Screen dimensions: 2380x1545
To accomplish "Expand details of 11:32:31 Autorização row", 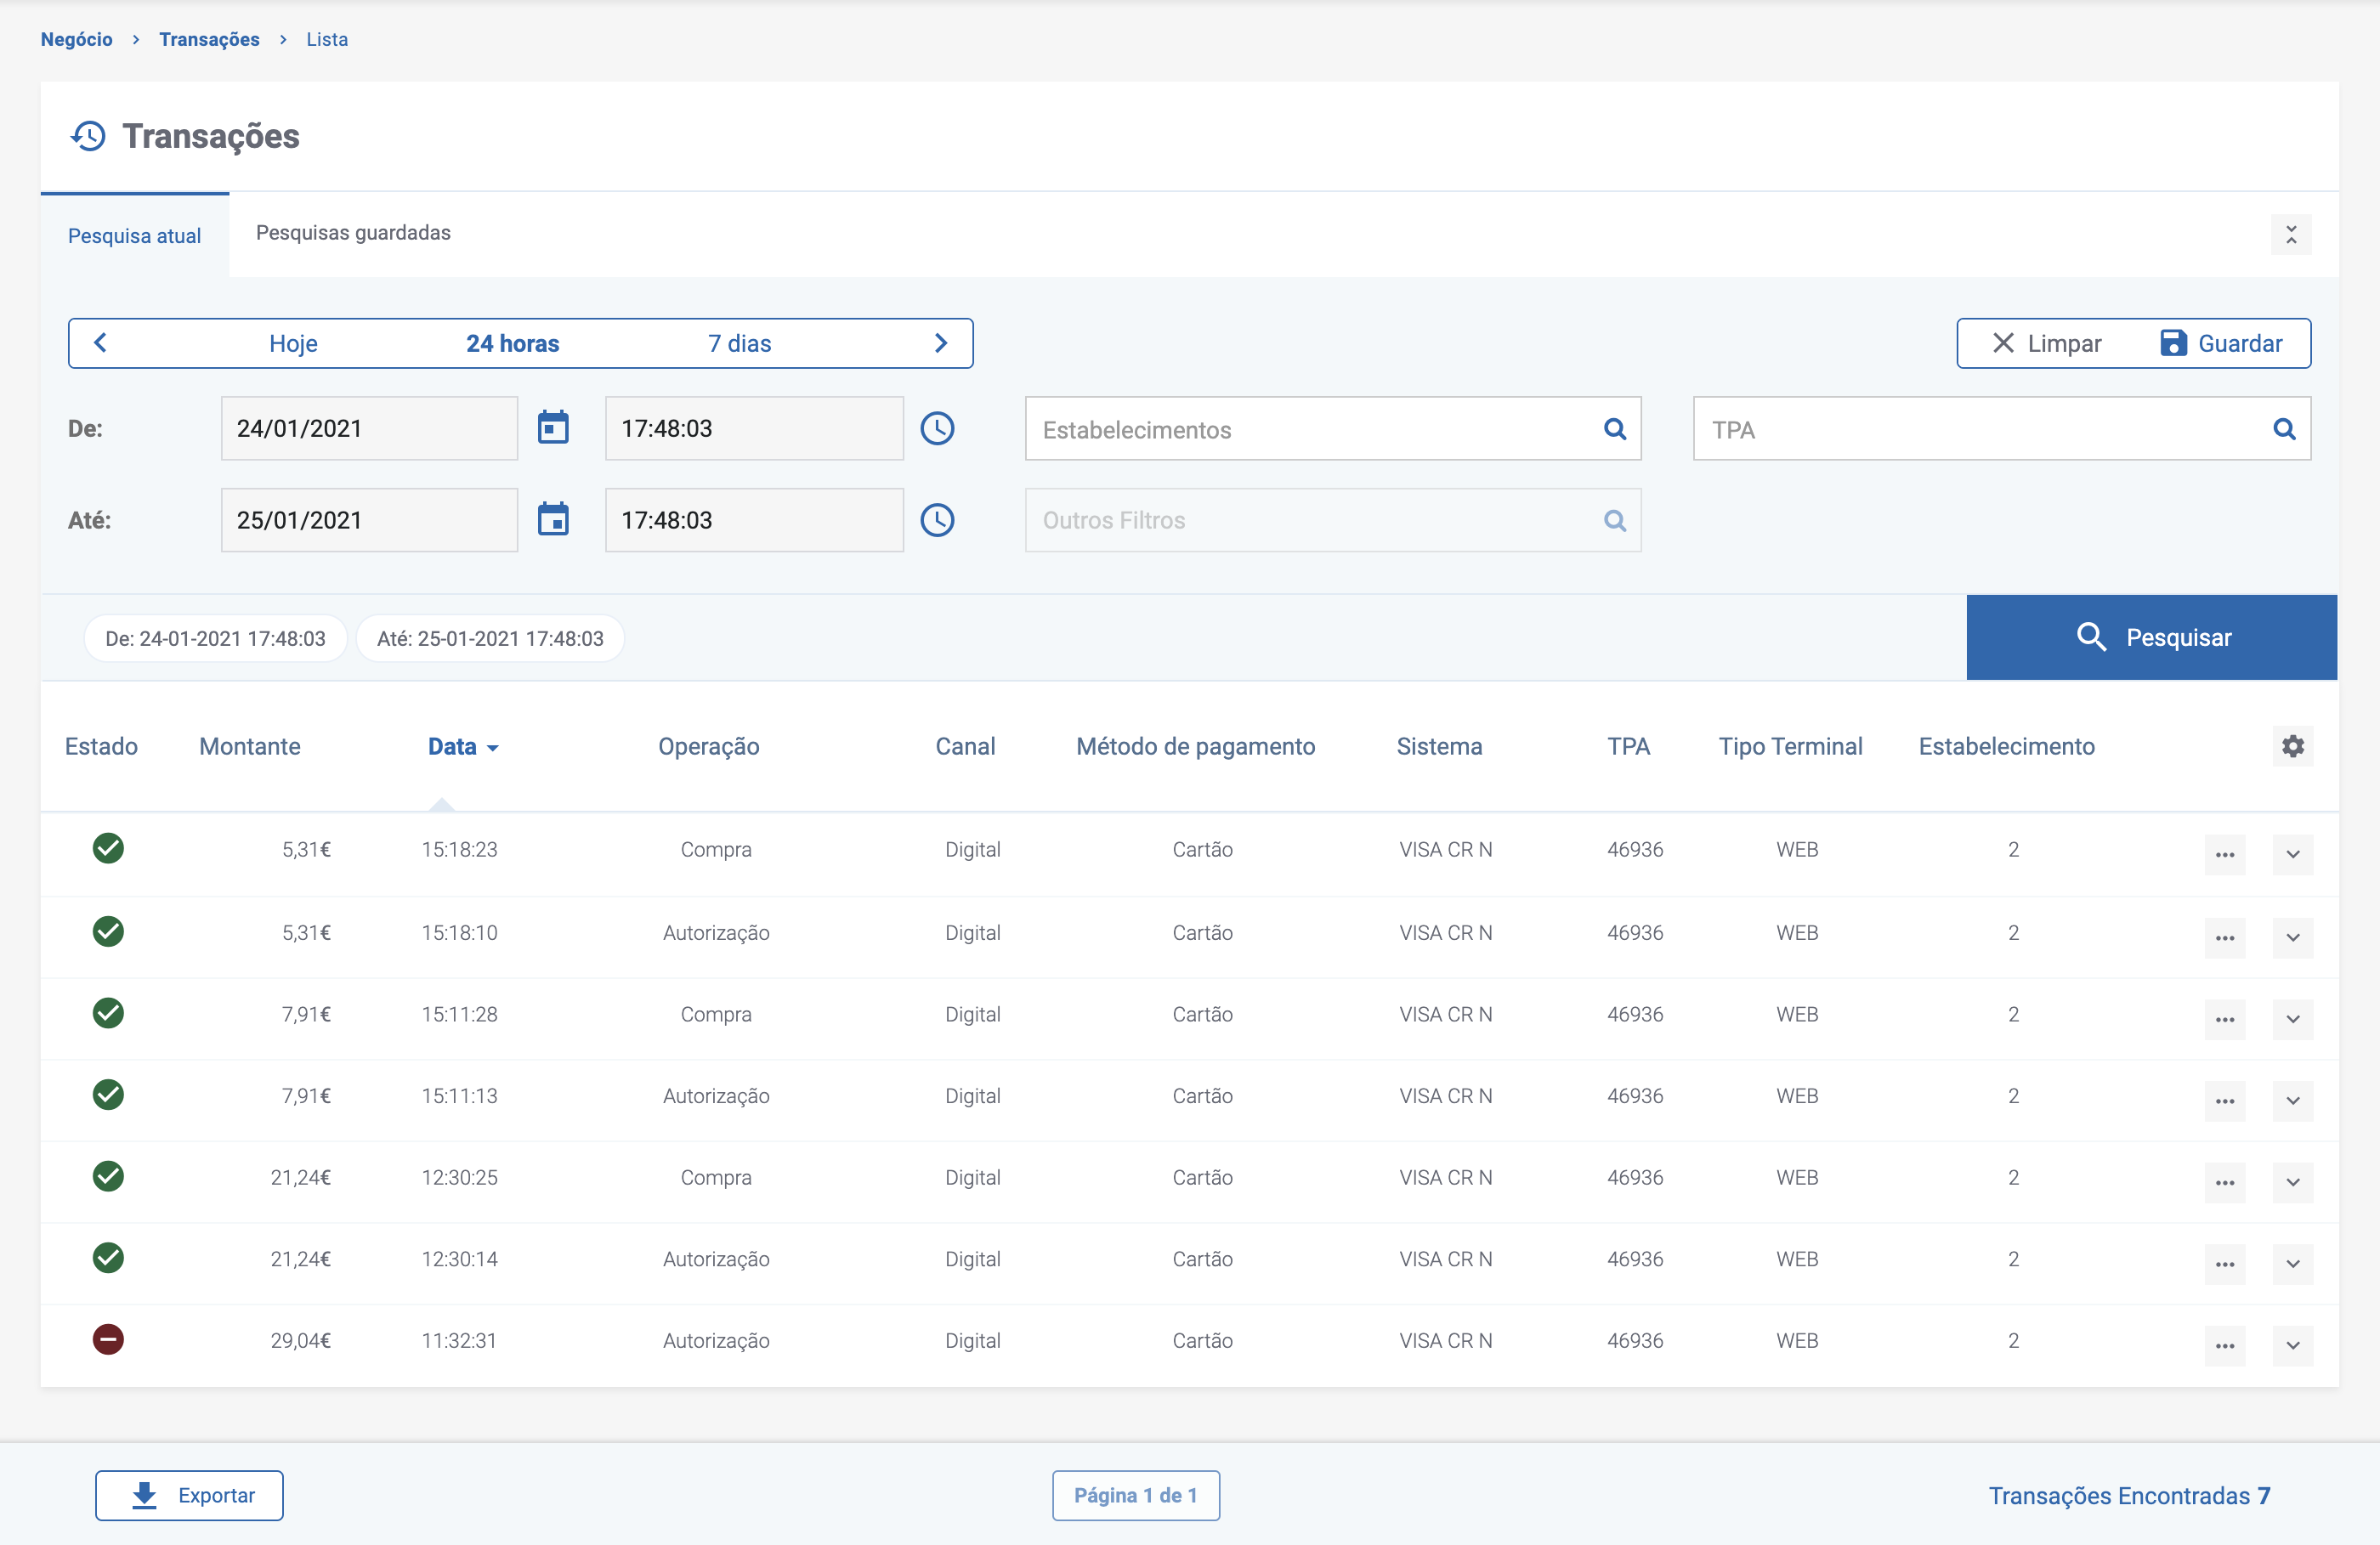I will pyautogui.click(x=2292, y=1345).
